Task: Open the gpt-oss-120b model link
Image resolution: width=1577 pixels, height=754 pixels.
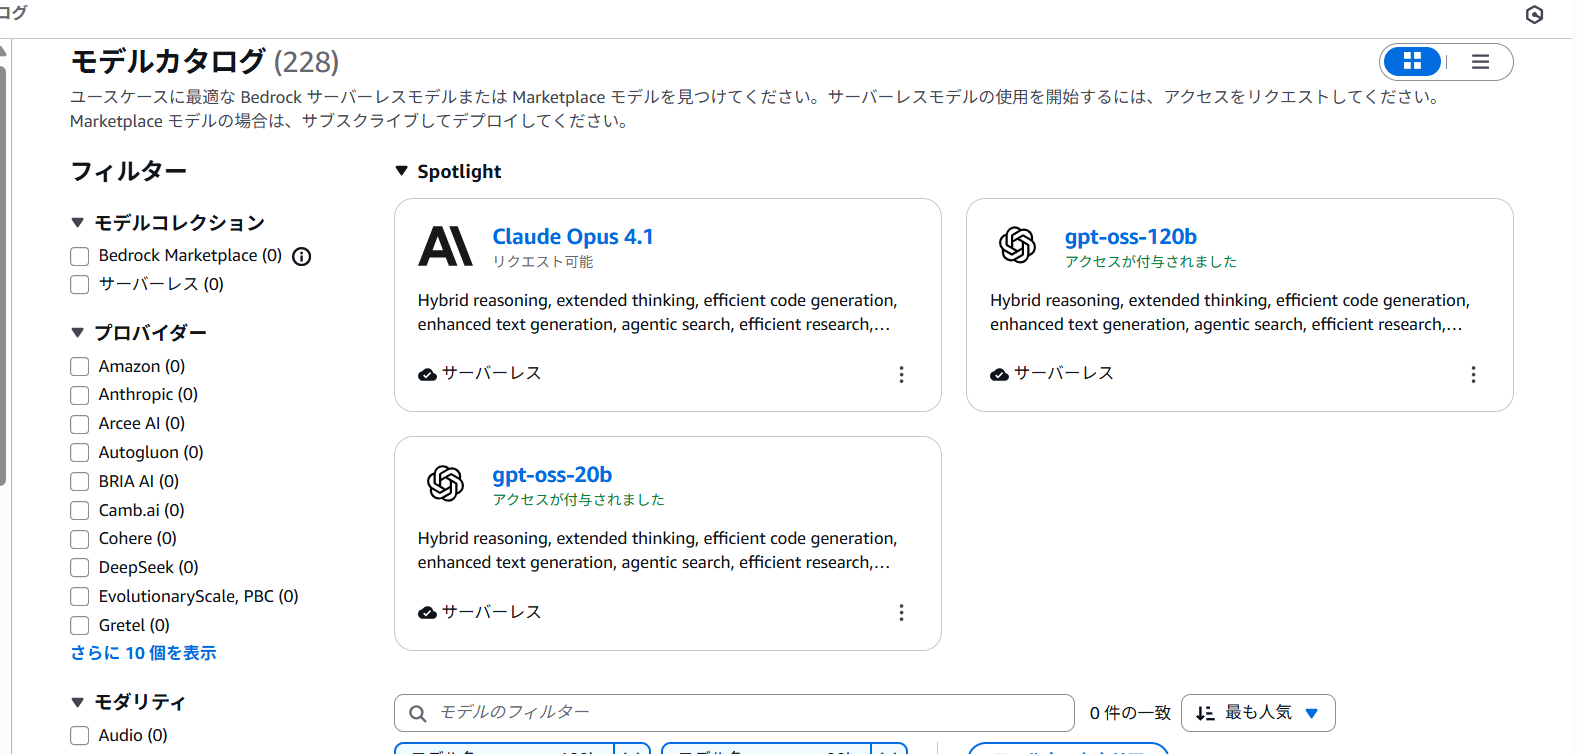Action: [x=1130, y=237]
